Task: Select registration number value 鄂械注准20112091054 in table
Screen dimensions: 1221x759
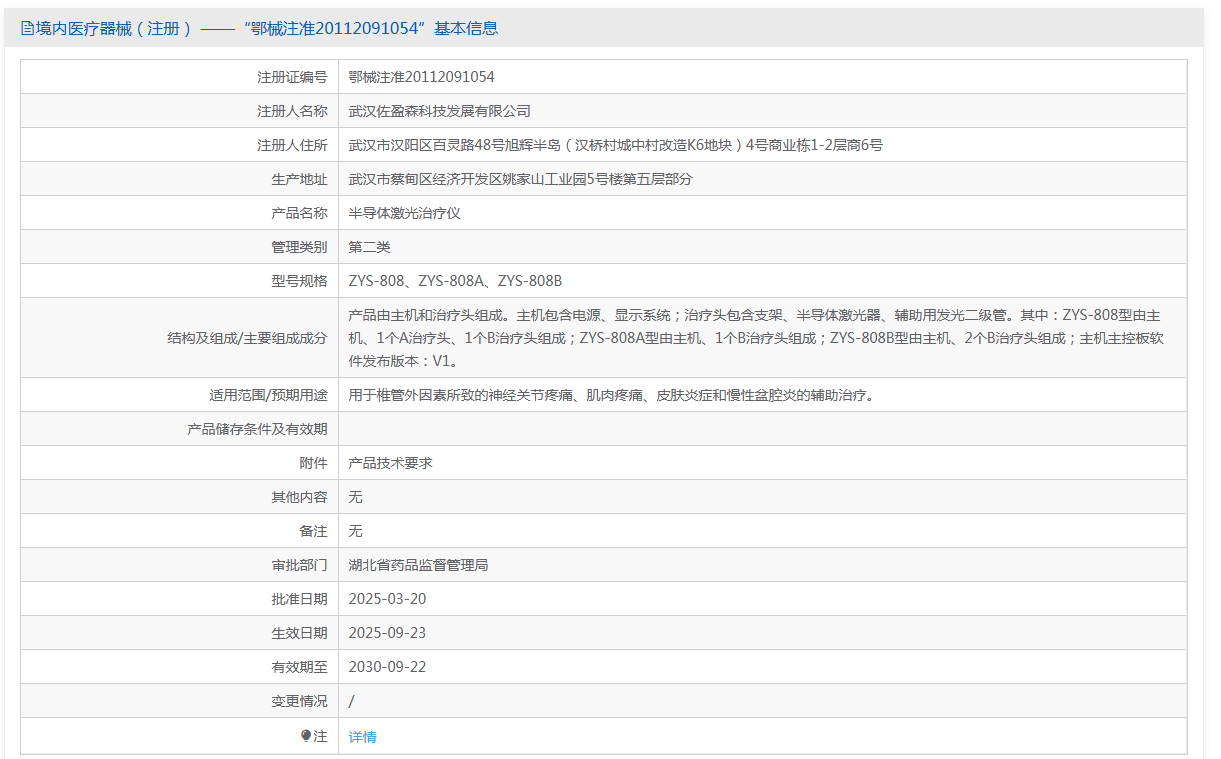Action: tap(421, 77)
